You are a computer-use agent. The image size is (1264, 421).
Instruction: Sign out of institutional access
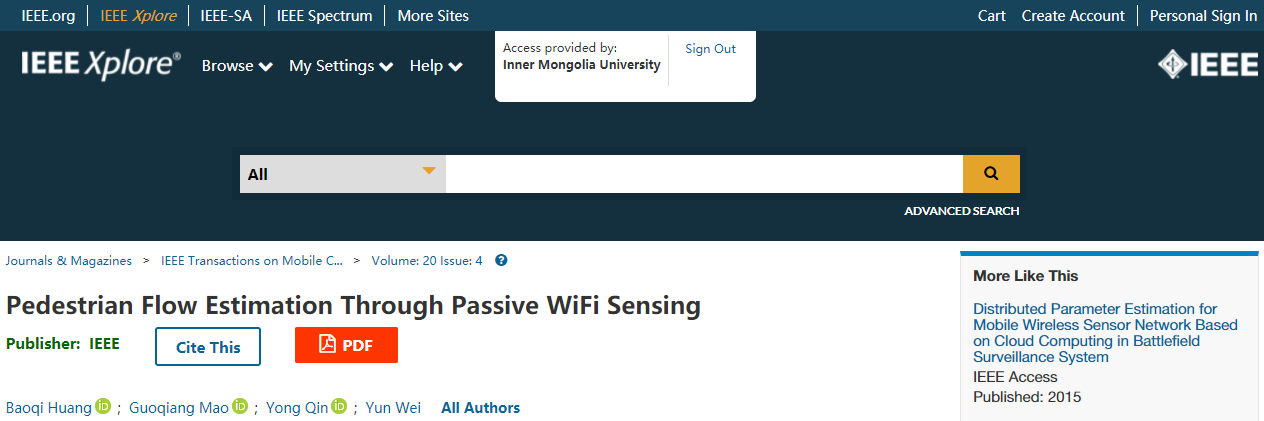coord(710,49)
